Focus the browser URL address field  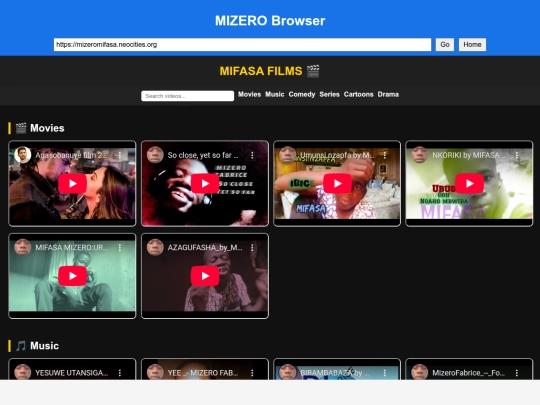coord(242,44)
